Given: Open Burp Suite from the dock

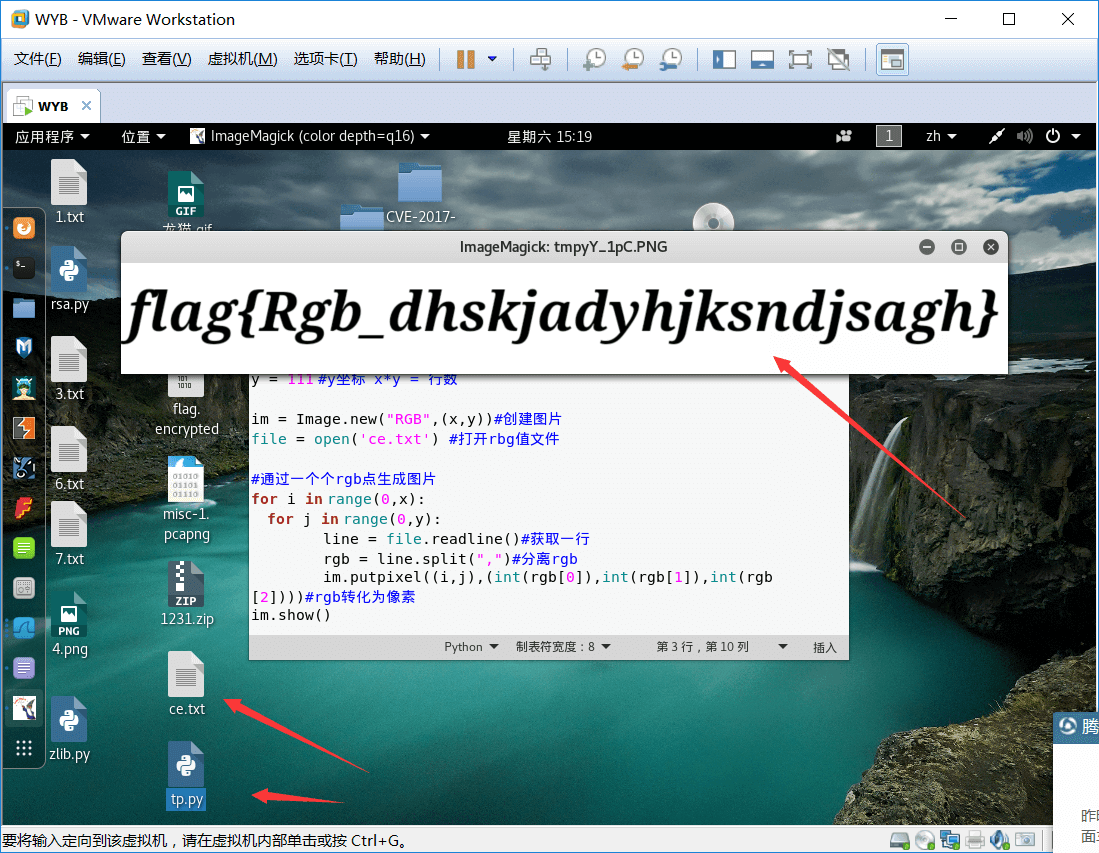Looking at the screenshot, I should (25, 428).
